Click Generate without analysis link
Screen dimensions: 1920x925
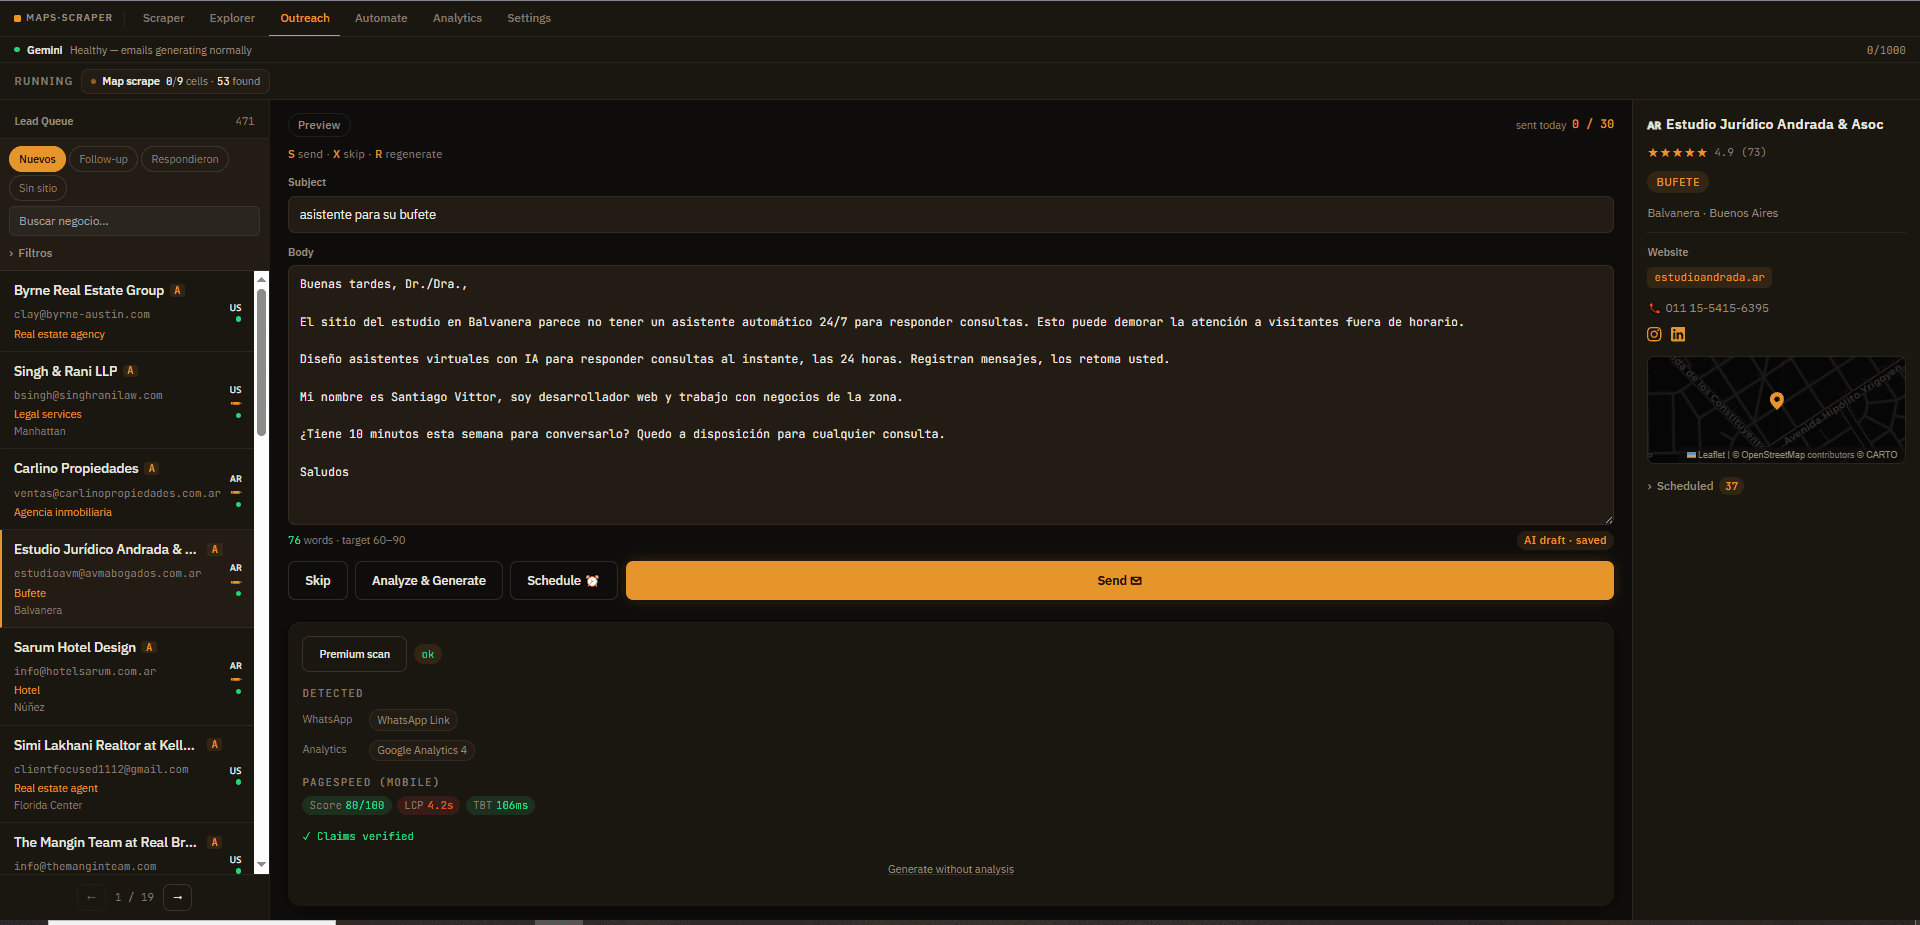[950, 869]
